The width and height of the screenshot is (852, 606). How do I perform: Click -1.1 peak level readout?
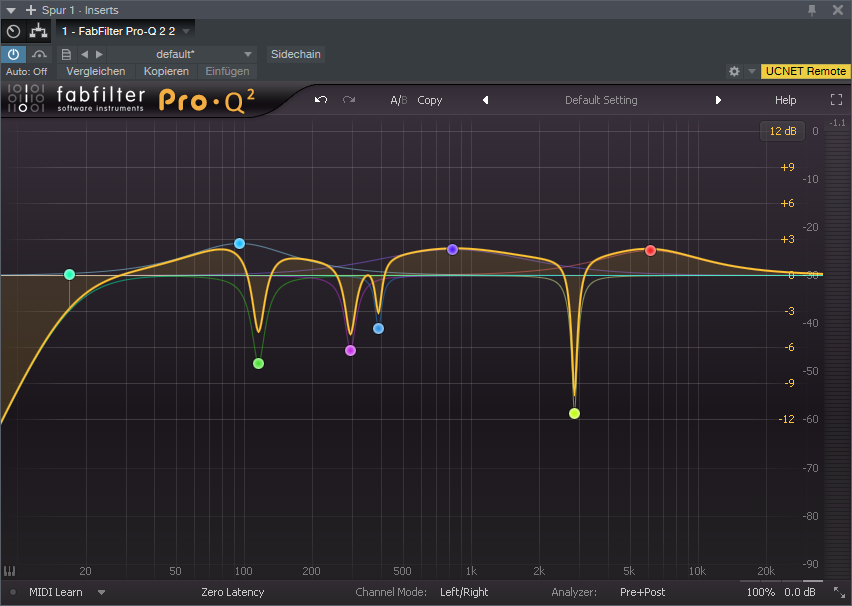point(838,123)
